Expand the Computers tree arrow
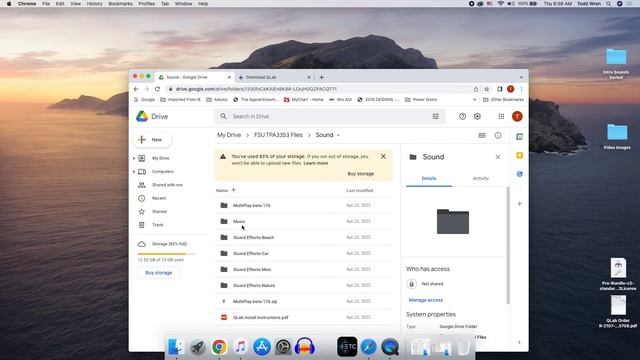Image resolution: width=640 pixels, height=360 pixels. [134, 172]
